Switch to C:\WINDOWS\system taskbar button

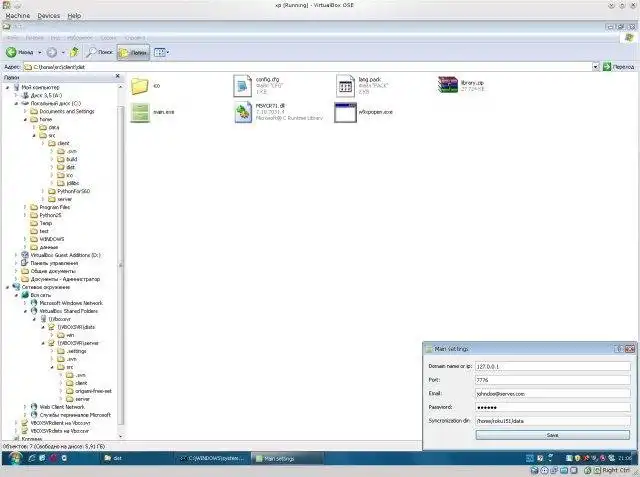pos(212,458)
